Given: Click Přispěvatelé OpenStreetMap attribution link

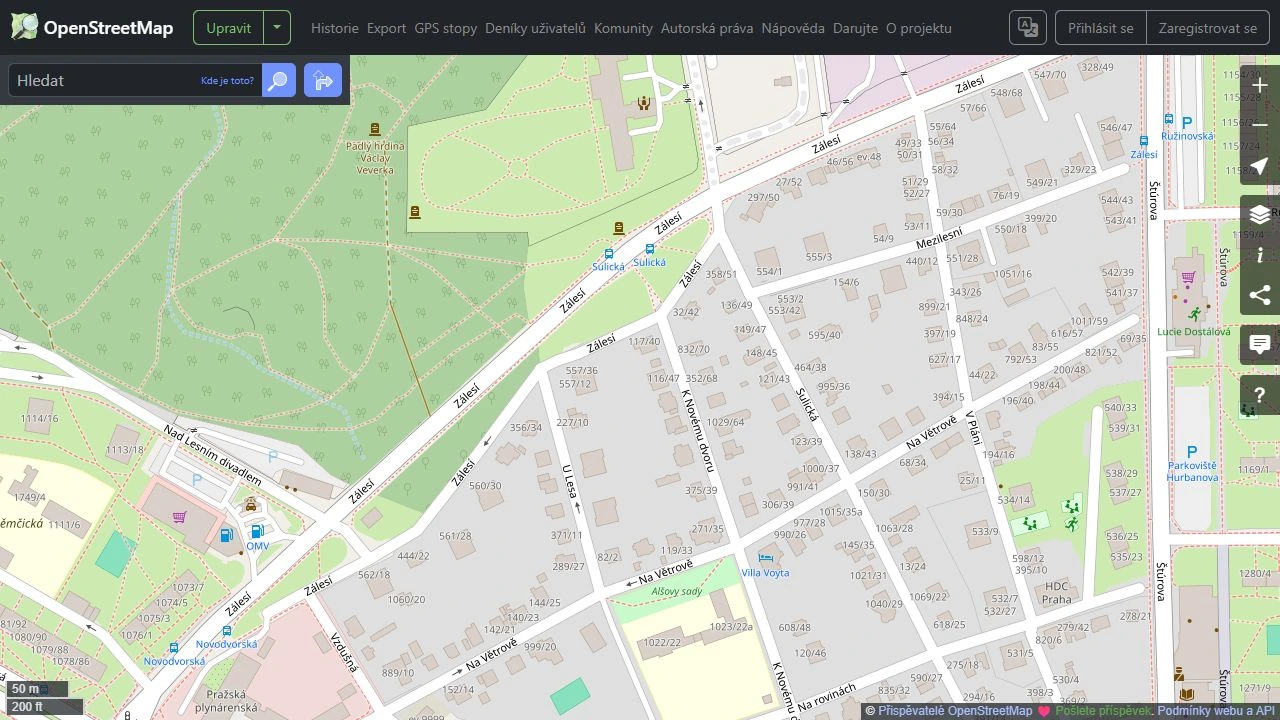Looking at the screenshot, I should (955, 711).
